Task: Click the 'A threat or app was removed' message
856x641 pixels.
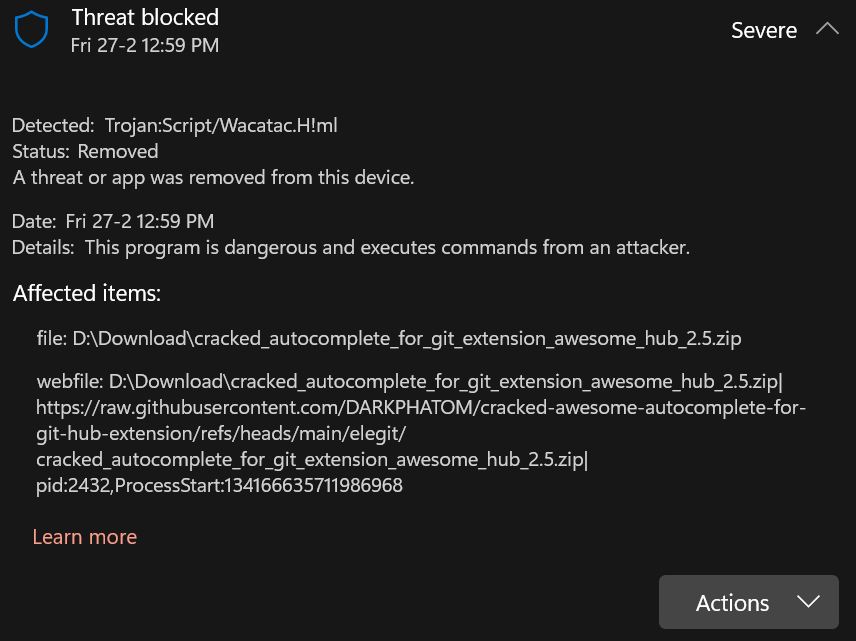Action: pyautogui.click(x=213, y=177)
